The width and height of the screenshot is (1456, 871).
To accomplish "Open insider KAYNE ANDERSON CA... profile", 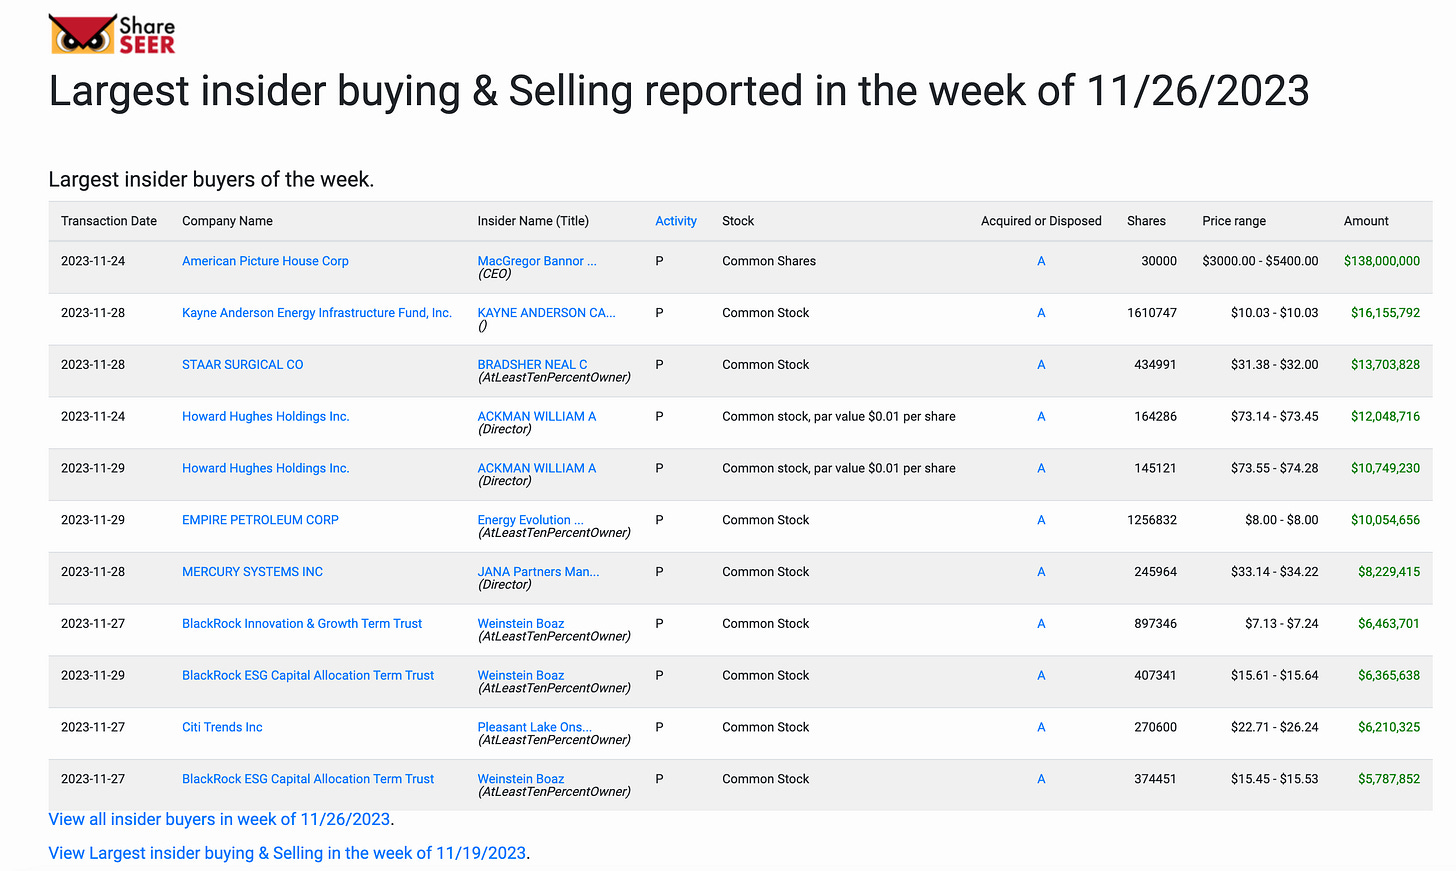I will 546,313.
